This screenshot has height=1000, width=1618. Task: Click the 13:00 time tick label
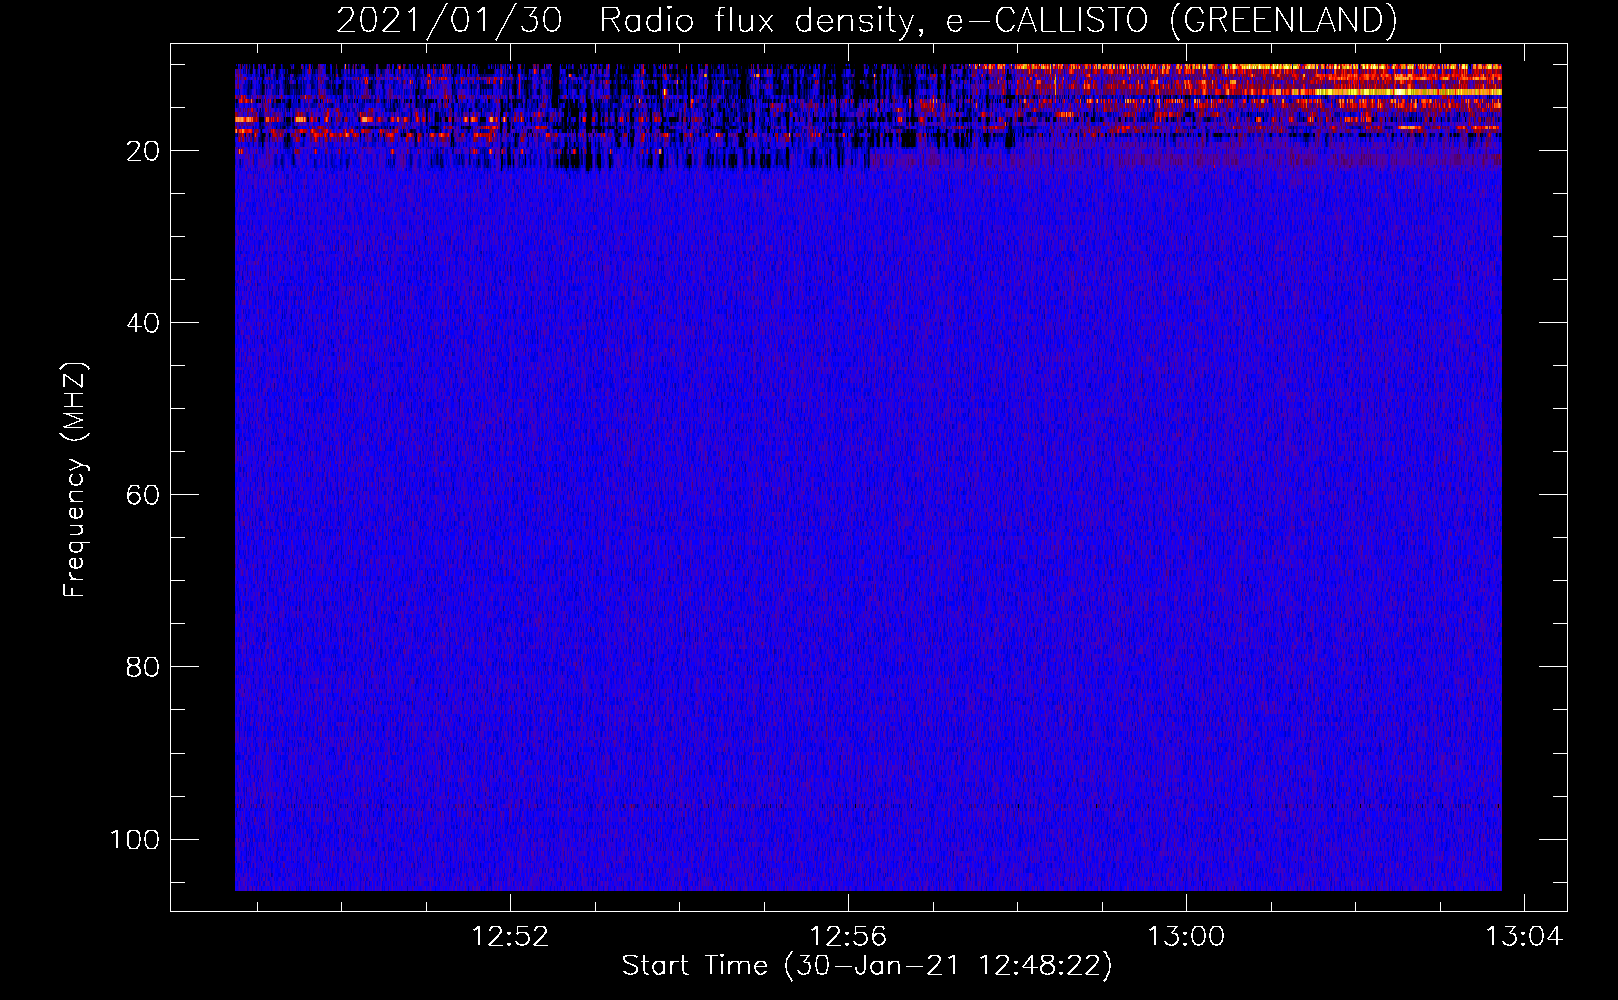(x=1186, y=937)
